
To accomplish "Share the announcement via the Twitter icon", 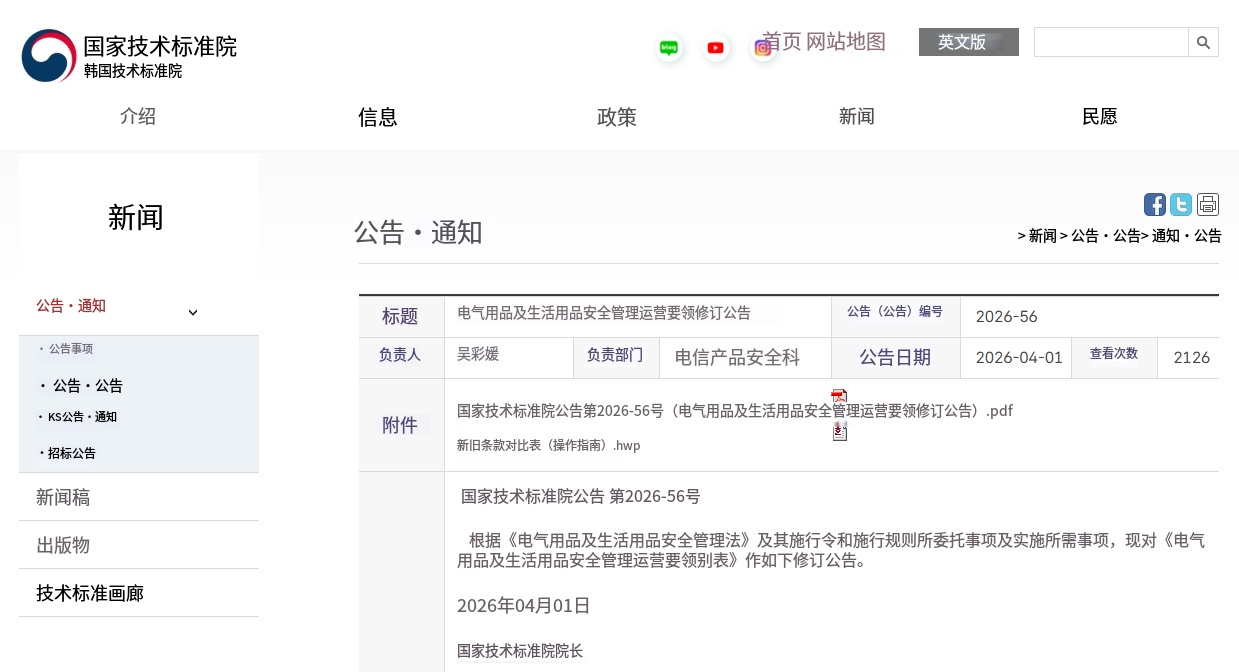I will 1181,204.
